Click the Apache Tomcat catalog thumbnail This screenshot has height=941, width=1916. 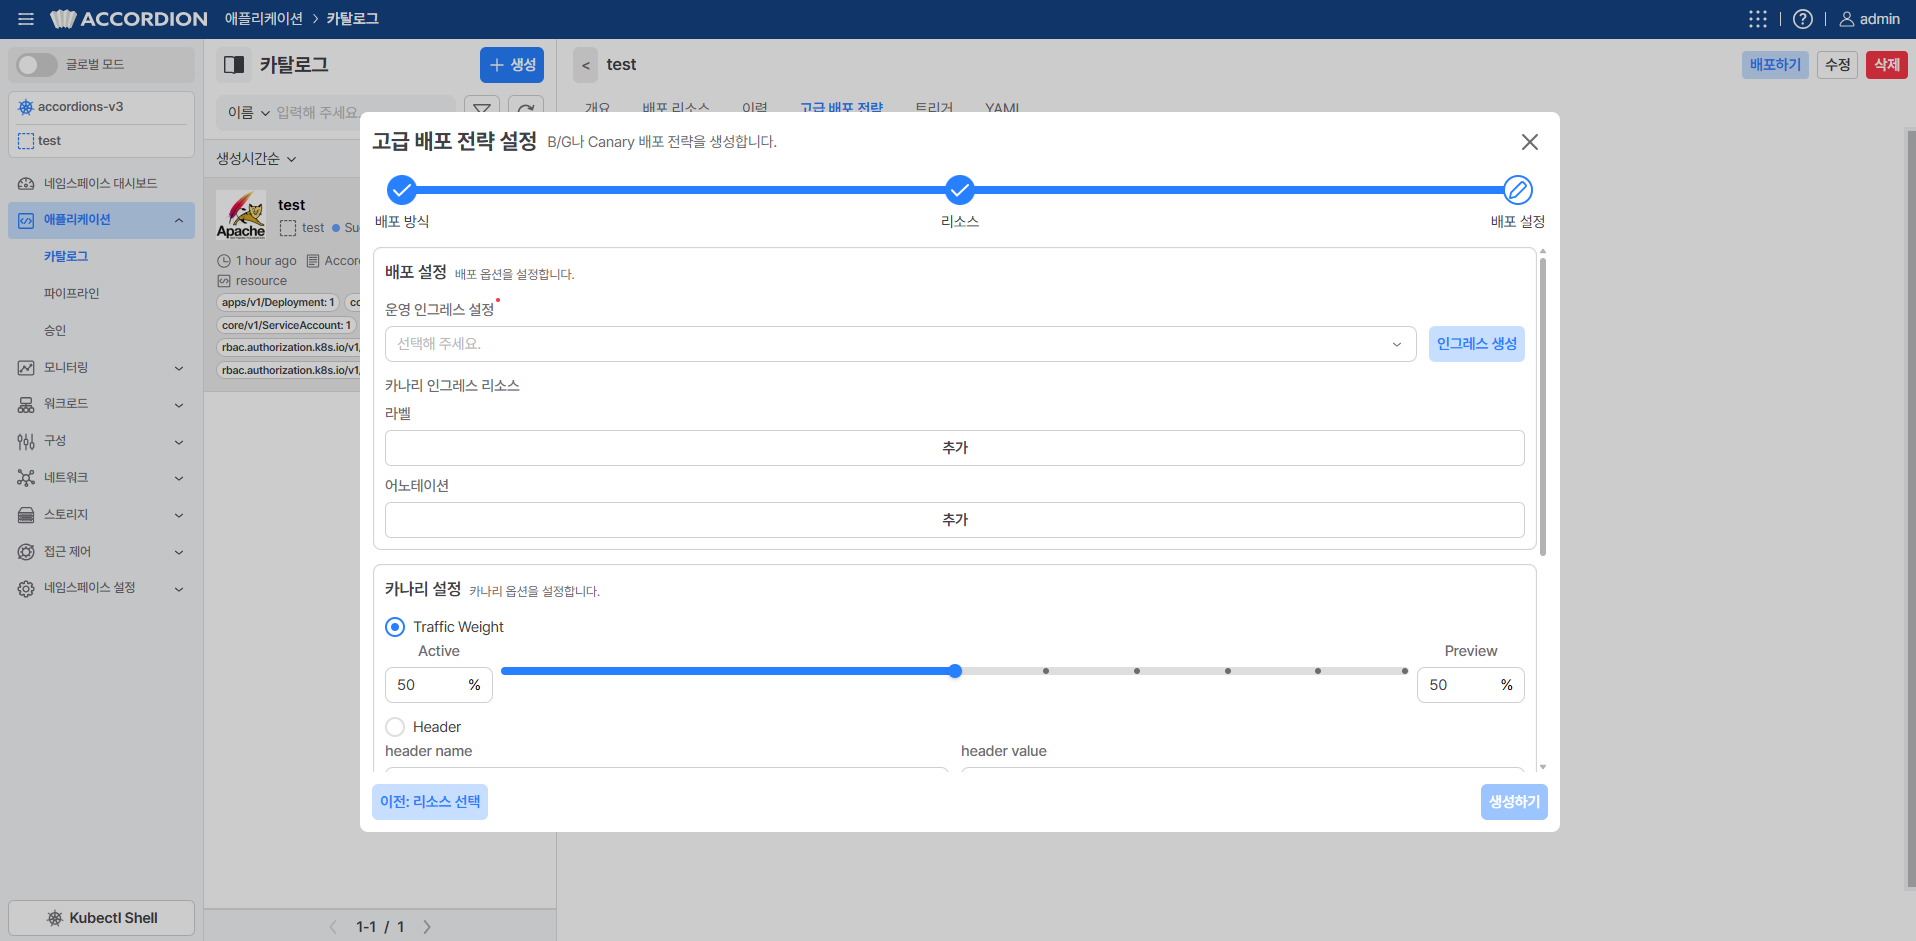[x=241, y=215]
